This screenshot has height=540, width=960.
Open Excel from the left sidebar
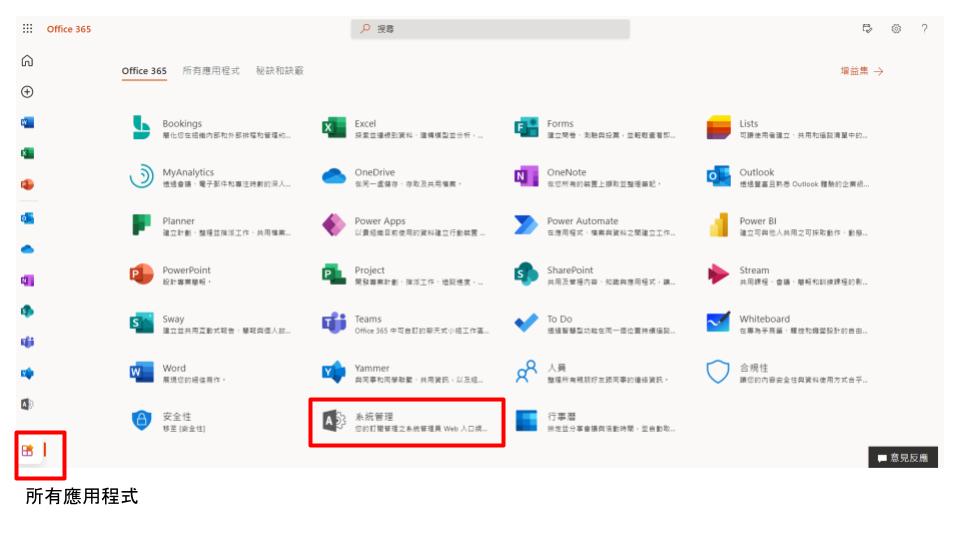pos(28,153)
